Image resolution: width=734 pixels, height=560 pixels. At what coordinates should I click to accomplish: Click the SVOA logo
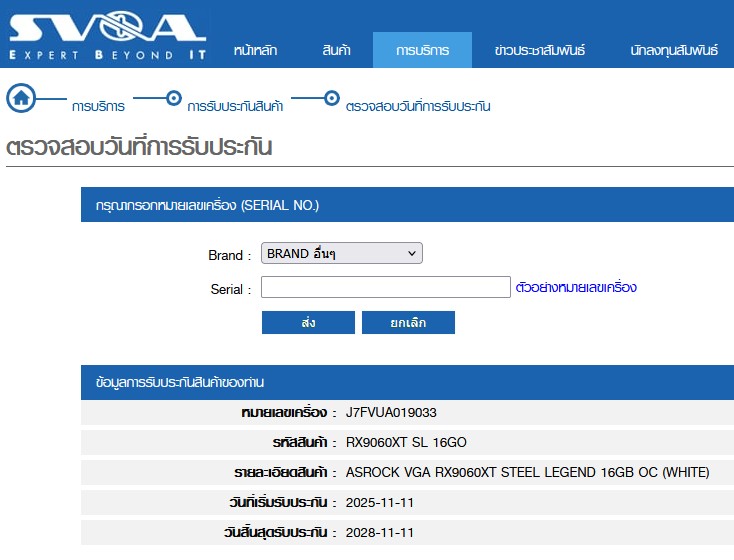[x=108, y=36]
